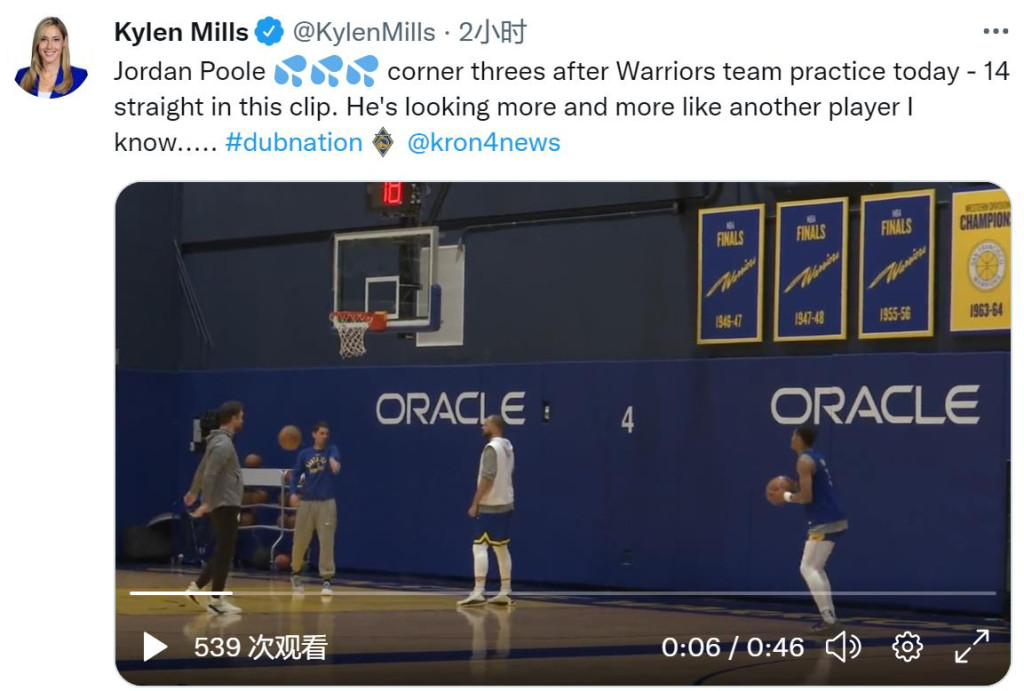Open the tweet's three-dot more menu
This screenshot has height=691, width=1024.
click(995, 32)
